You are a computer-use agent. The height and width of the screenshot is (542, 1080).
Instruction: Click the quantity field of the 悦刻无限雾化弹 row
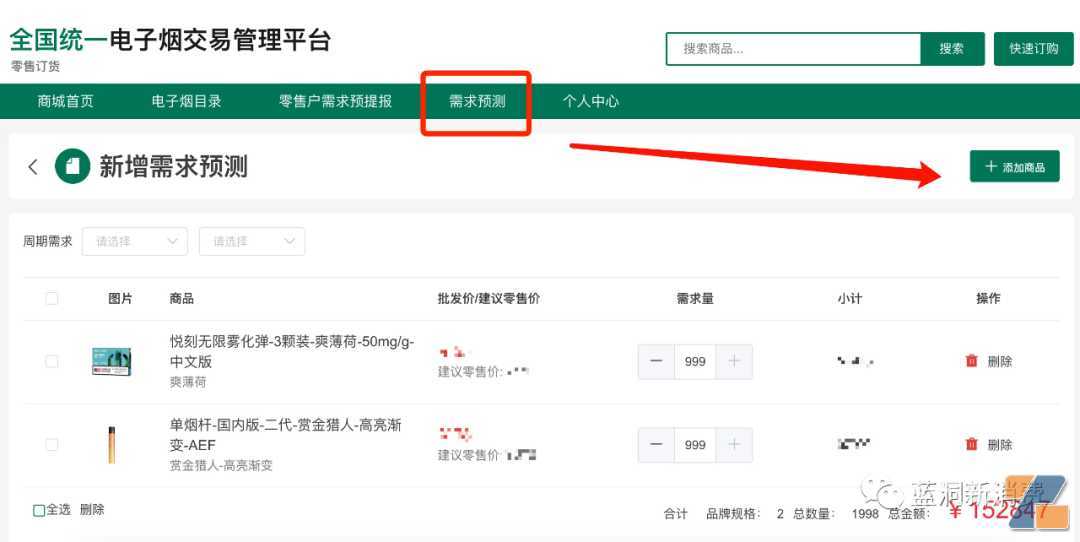[x=695, y=362]
